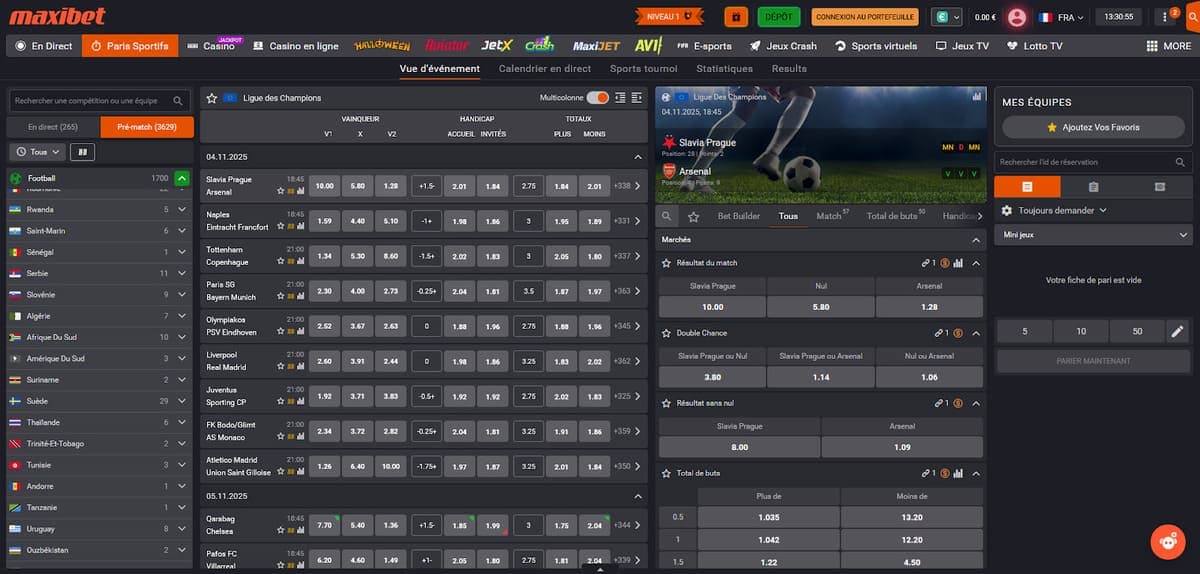This screenshot has width=1200, height=574.
Task: Open the En Direct section
Action: 42,46
